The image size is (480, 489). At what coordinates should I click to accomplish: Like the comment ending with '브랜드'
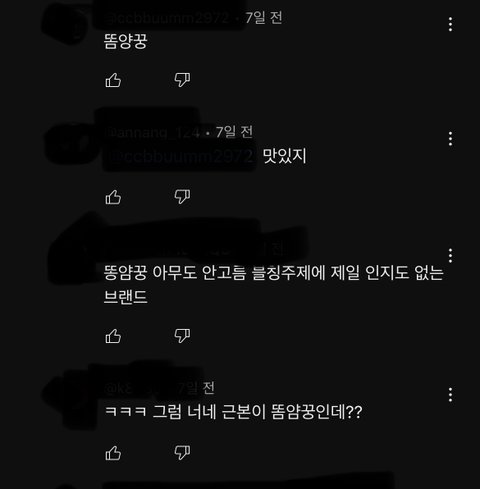tap(113, 336)
